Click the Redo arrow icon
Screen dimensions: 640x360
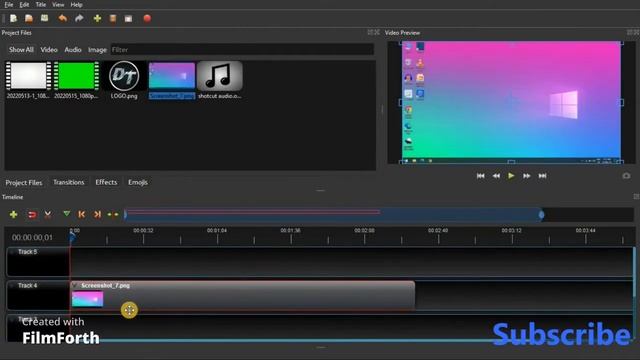pyautogui.click(x=79, y=18)
